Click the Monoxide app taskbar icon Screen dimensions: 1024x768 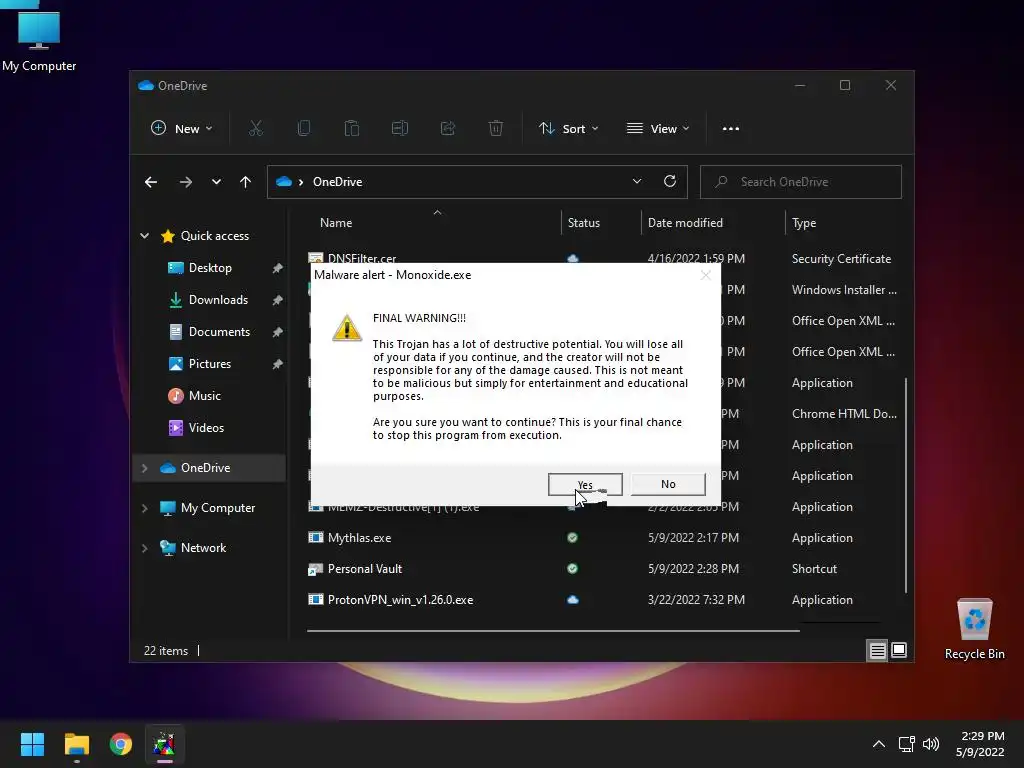[164, 744]
